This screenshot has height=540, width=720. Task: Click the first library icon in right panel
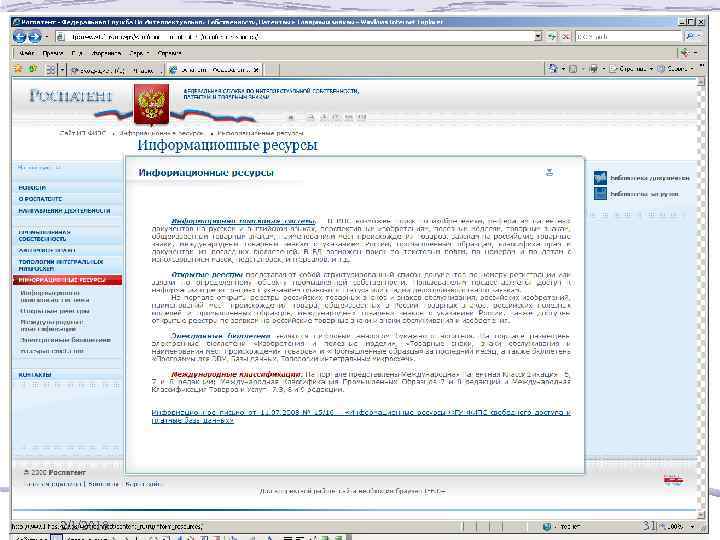point(600,178)
